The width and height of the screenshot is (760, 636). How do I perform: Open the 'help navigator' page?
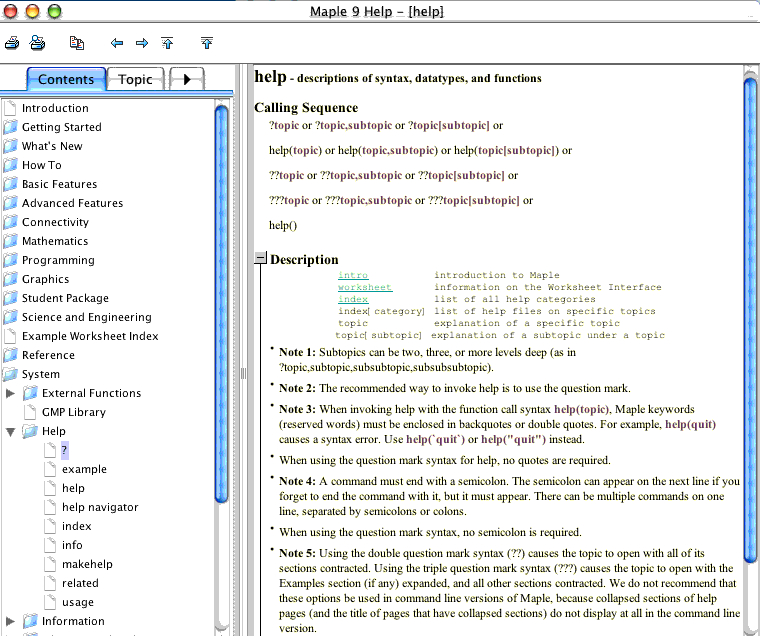click(x=100, y=507)
